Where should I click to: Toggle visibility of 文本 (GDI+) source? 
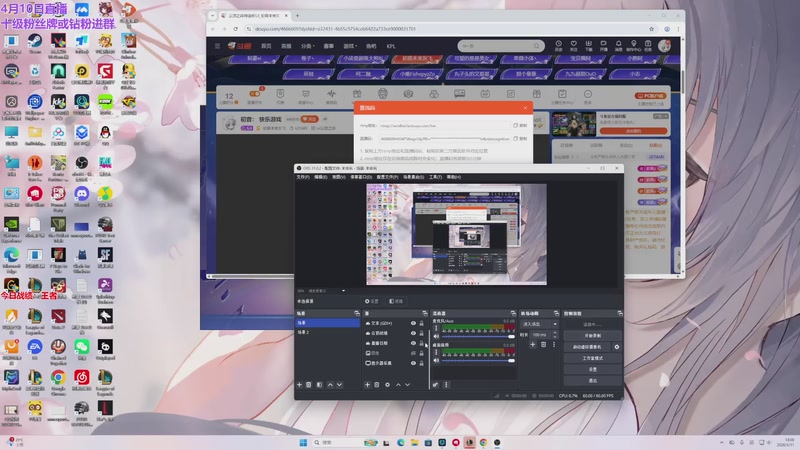[x=413, y=323]
